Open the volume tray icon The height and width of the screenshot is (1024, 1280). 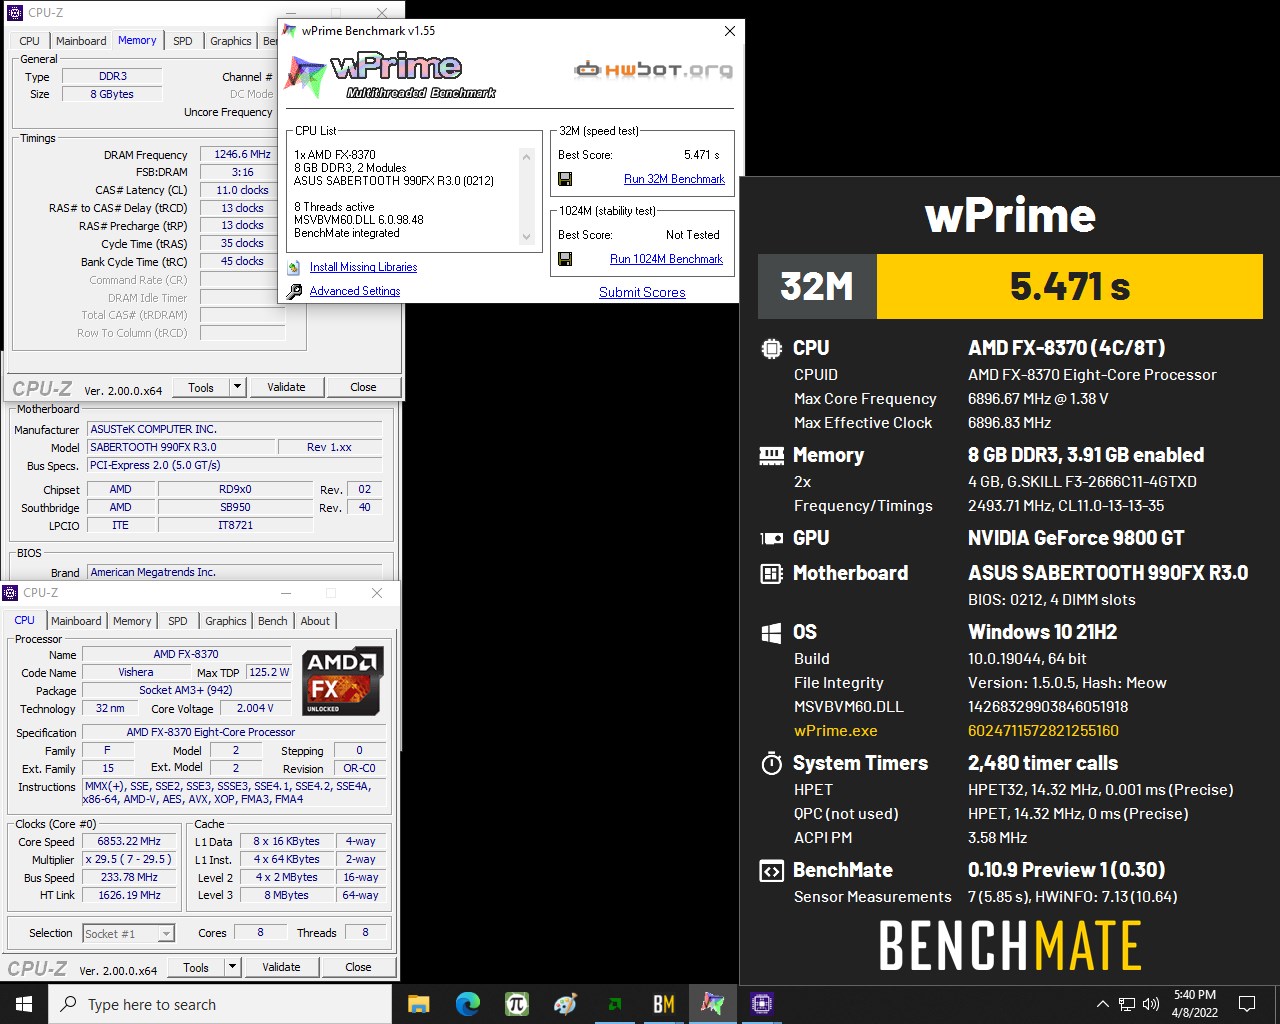[1151, 1004]
